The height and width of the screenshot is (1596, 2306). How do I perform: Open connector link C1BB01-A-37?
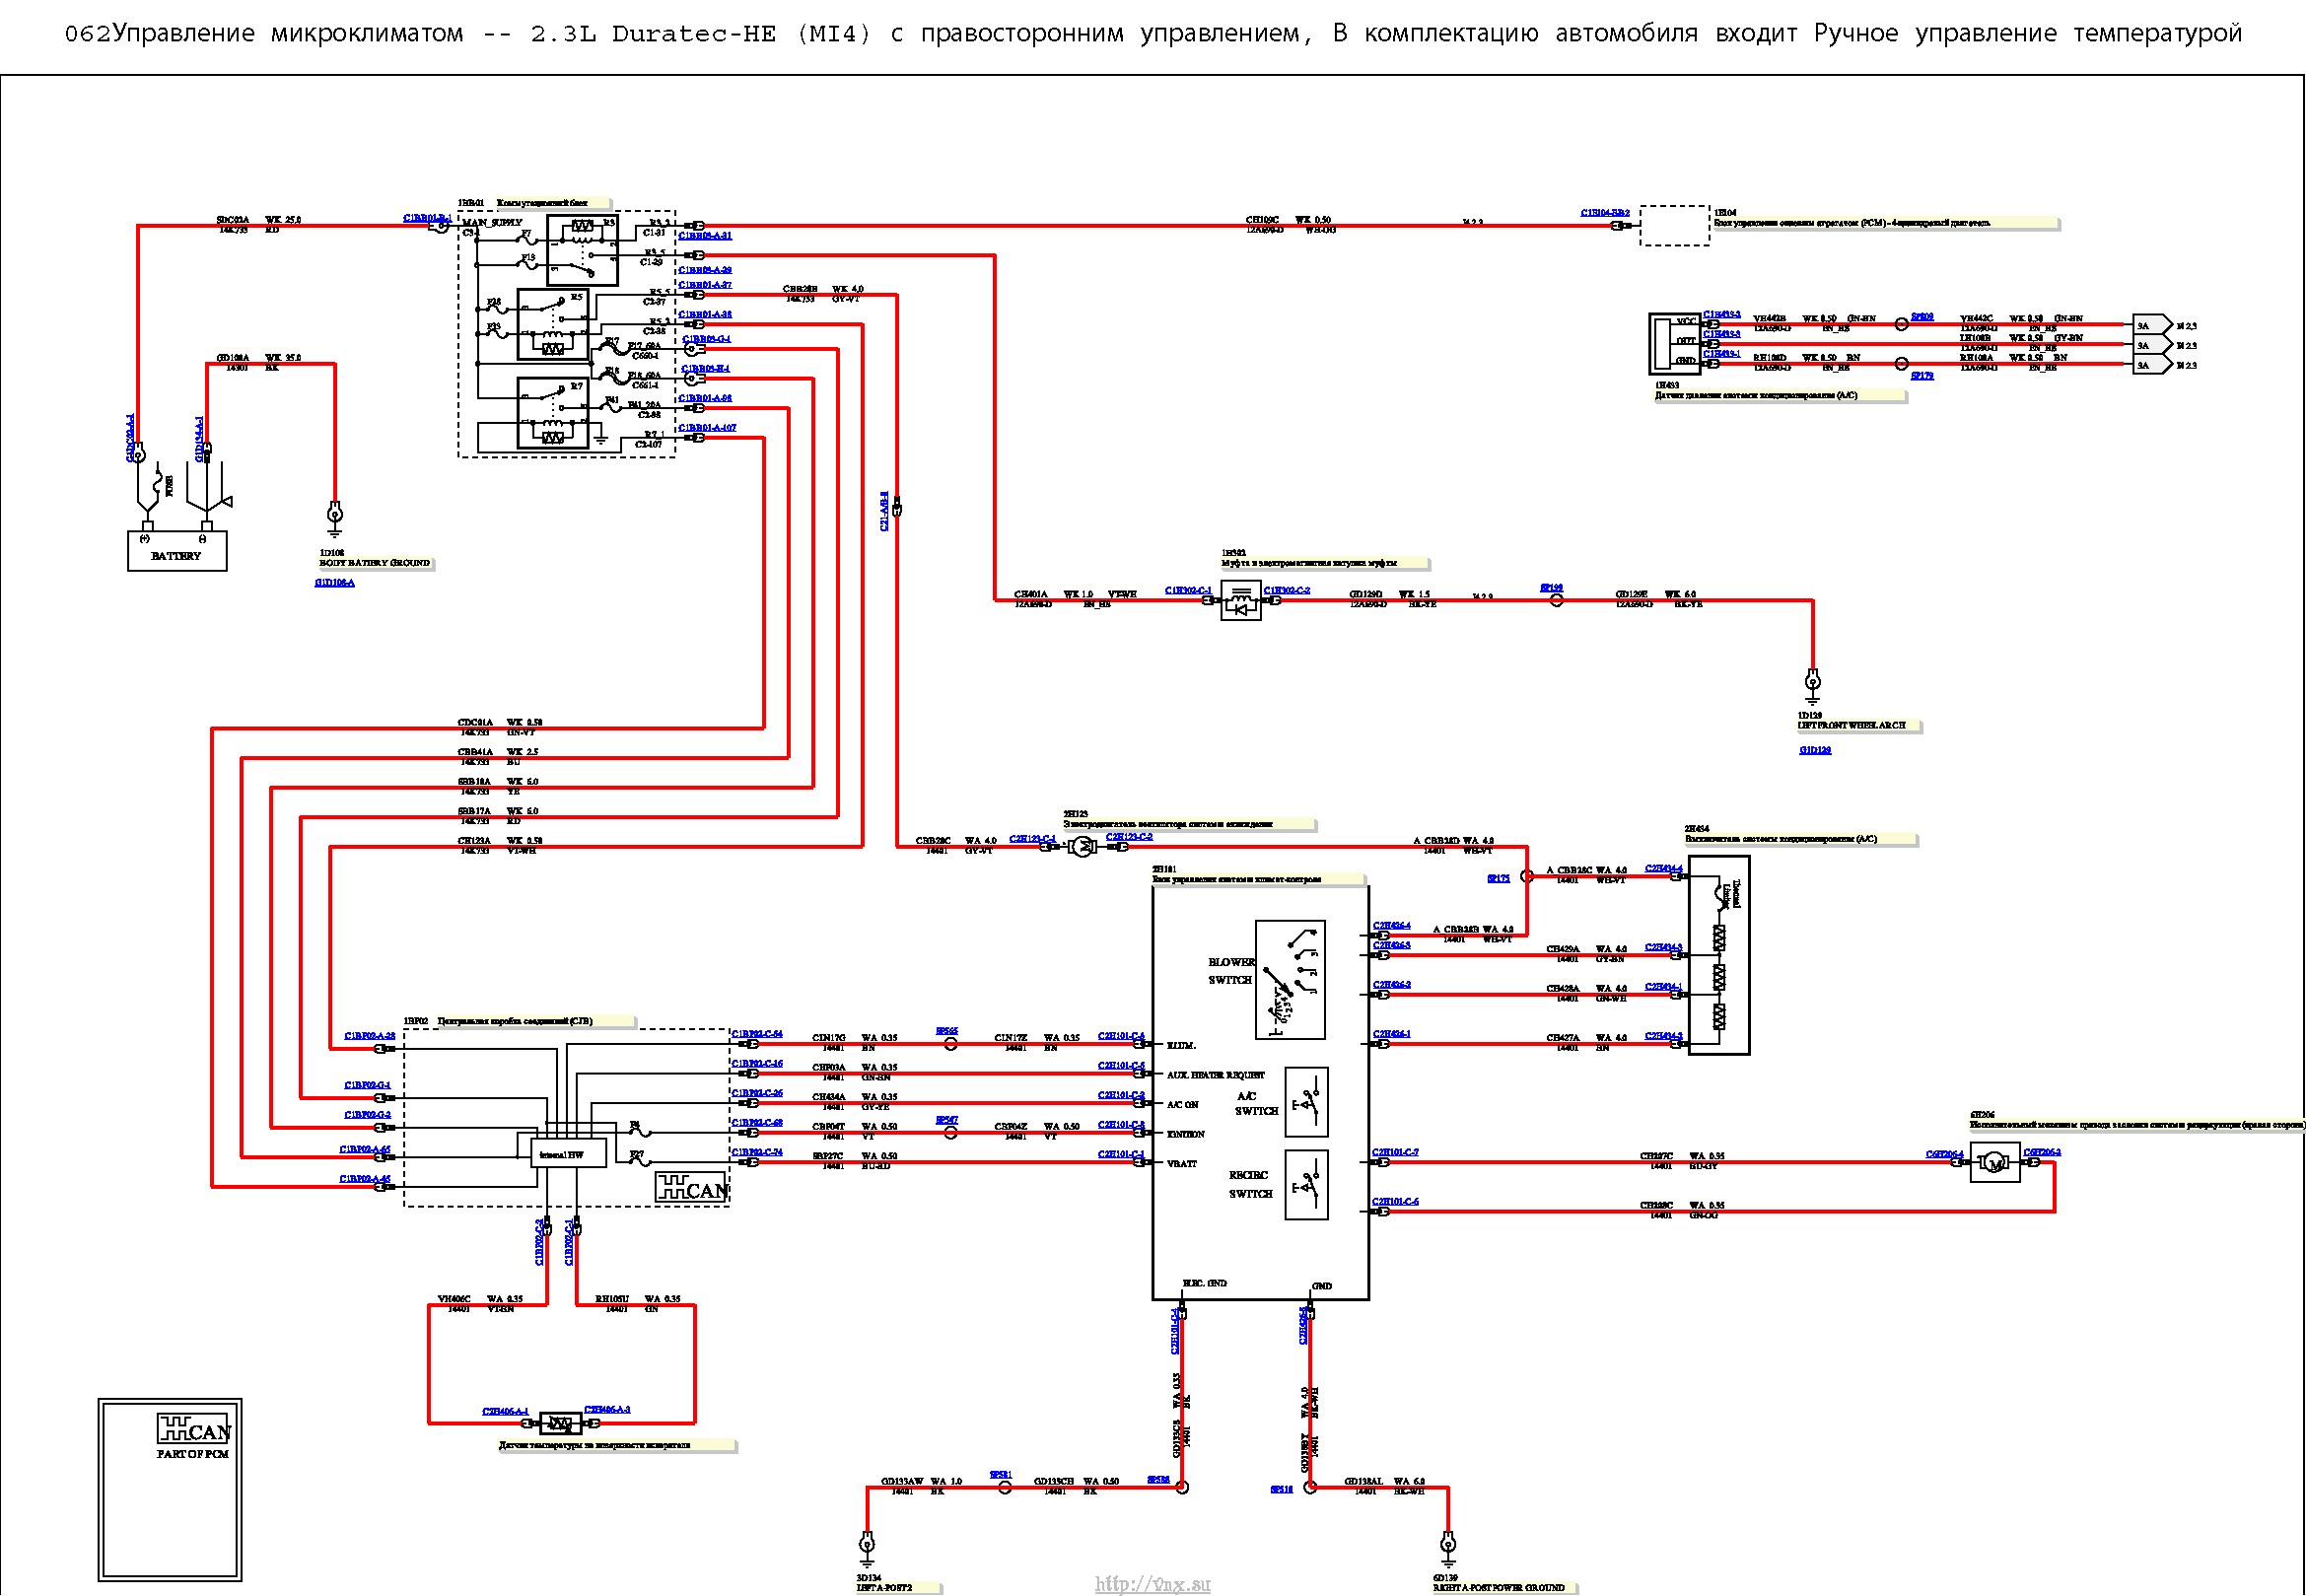tap(705, 285)
